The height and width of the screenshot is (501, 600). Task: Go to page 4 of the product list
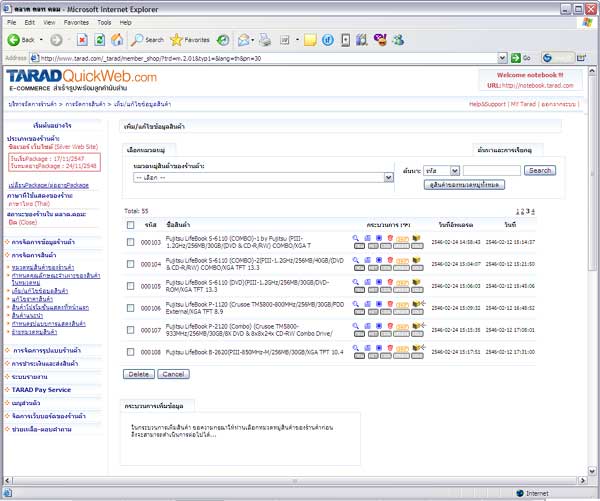(533, 211)
